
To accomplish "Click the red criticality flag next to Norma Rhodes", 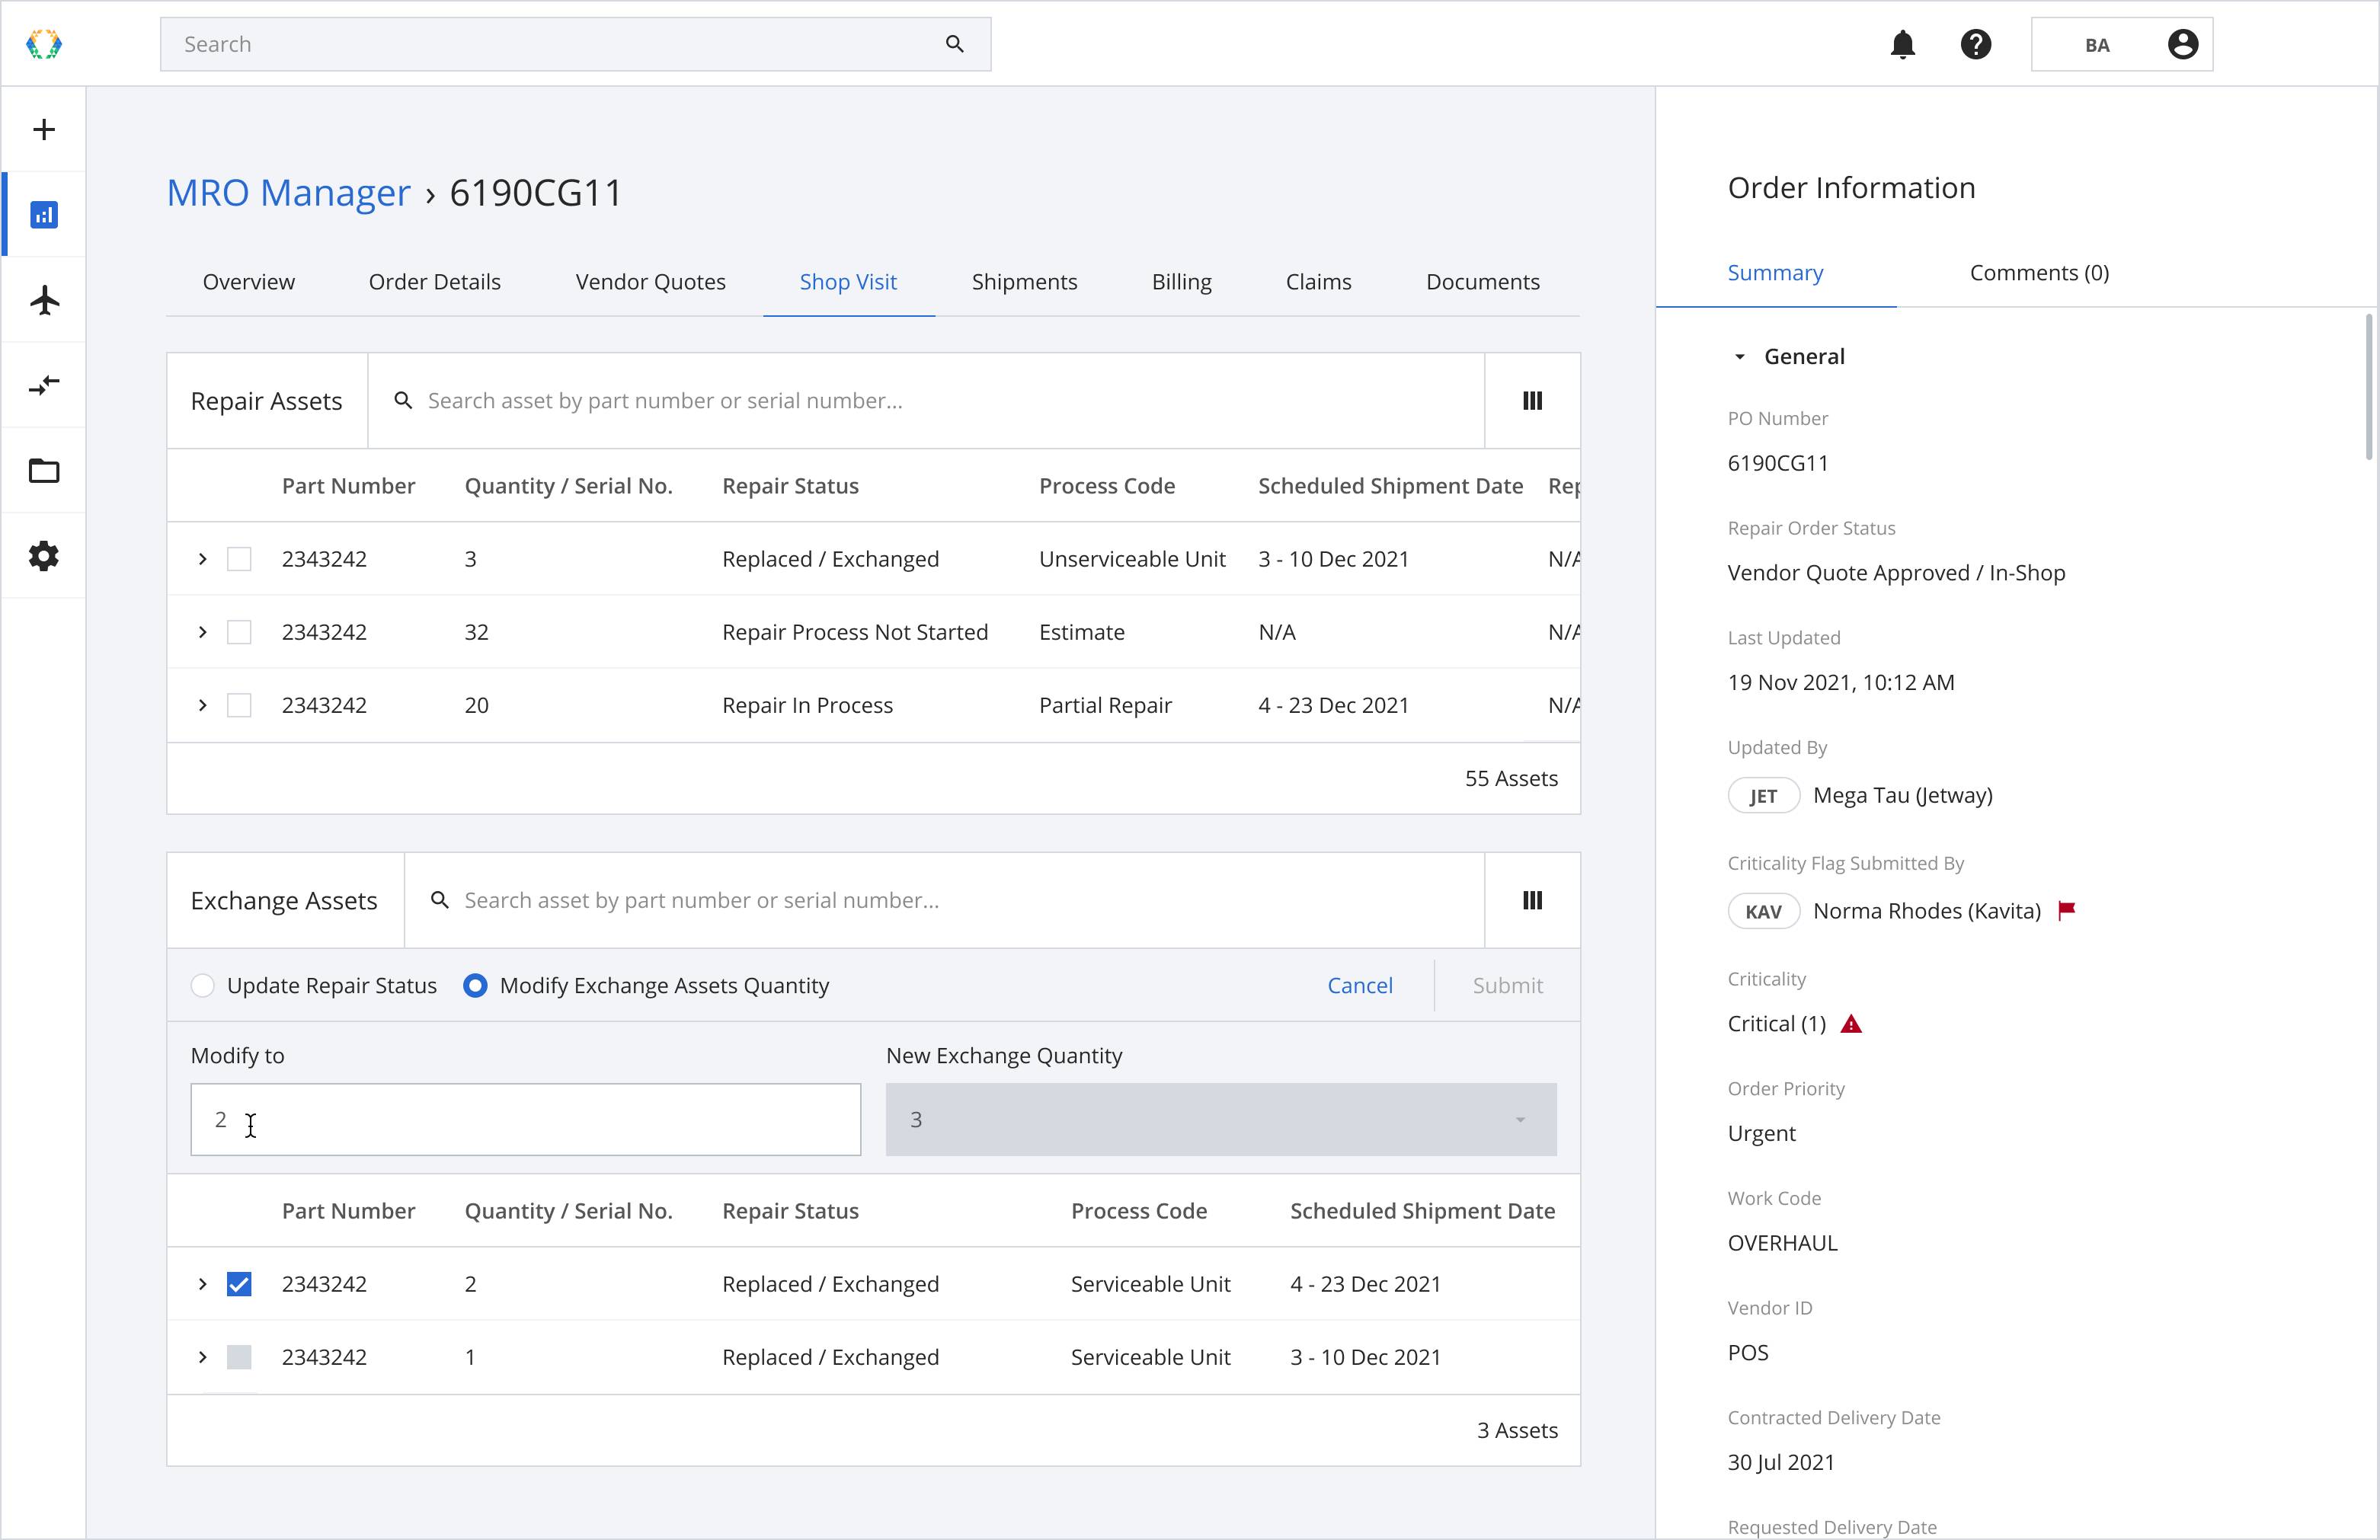I will [2067, 910].
